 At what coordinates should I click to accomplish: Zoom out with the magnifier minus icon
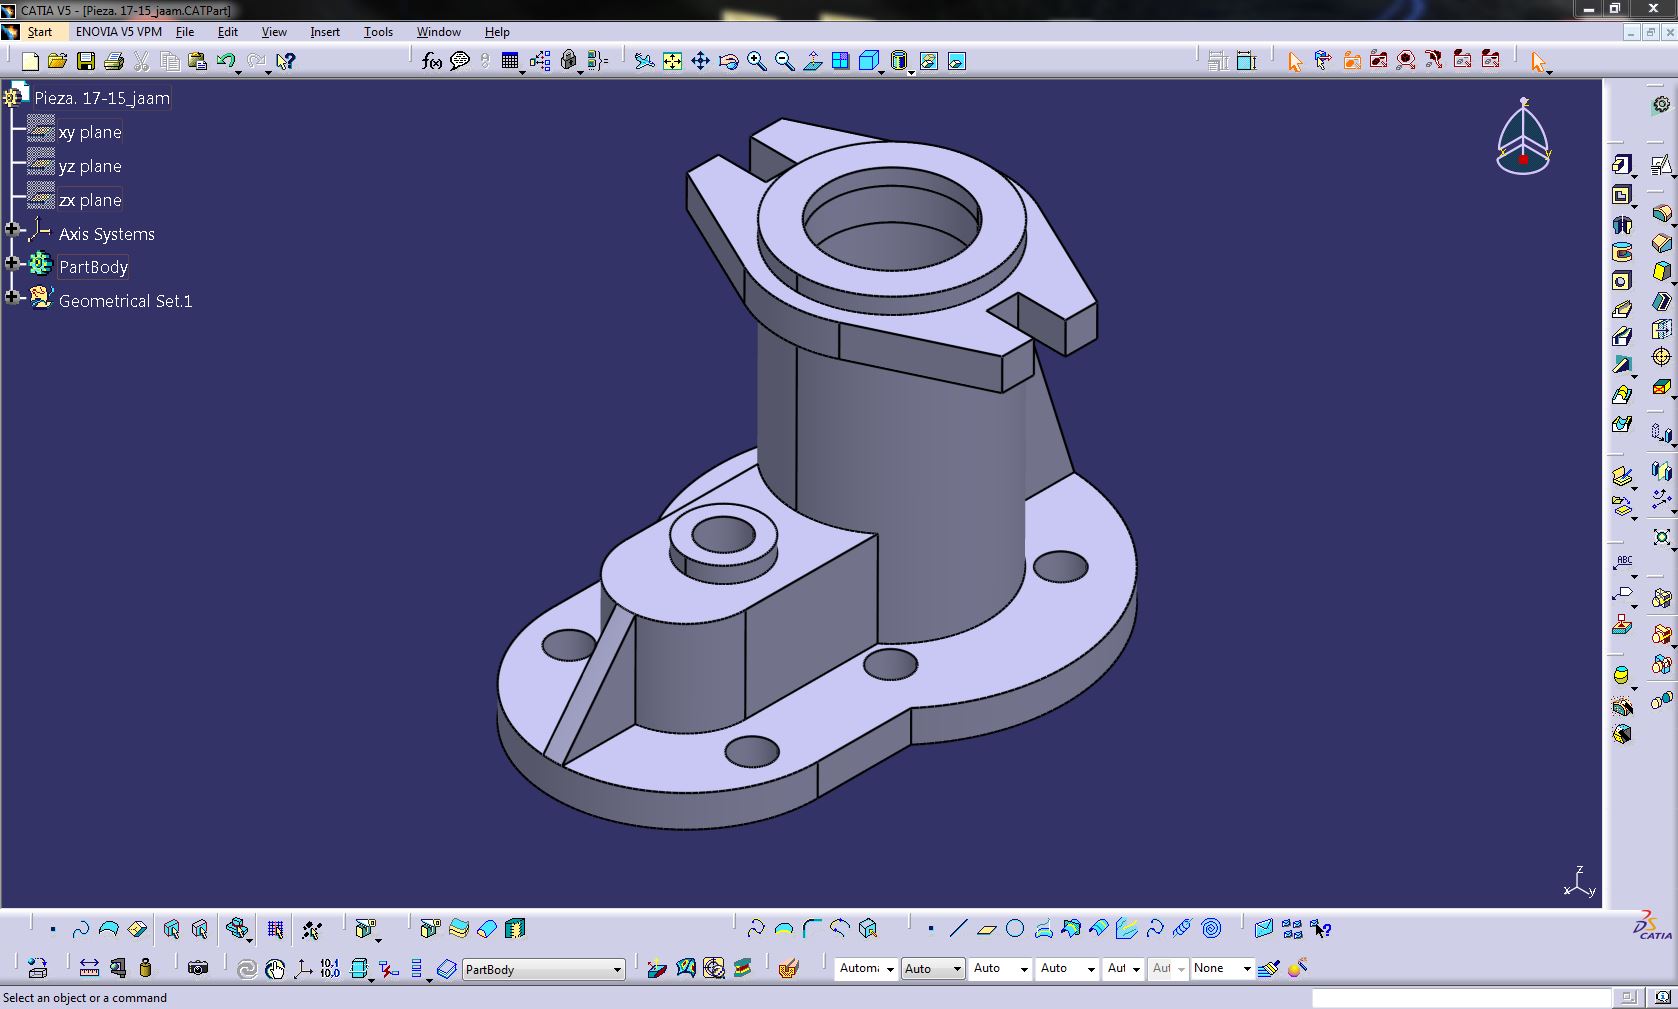pos(785,61)
